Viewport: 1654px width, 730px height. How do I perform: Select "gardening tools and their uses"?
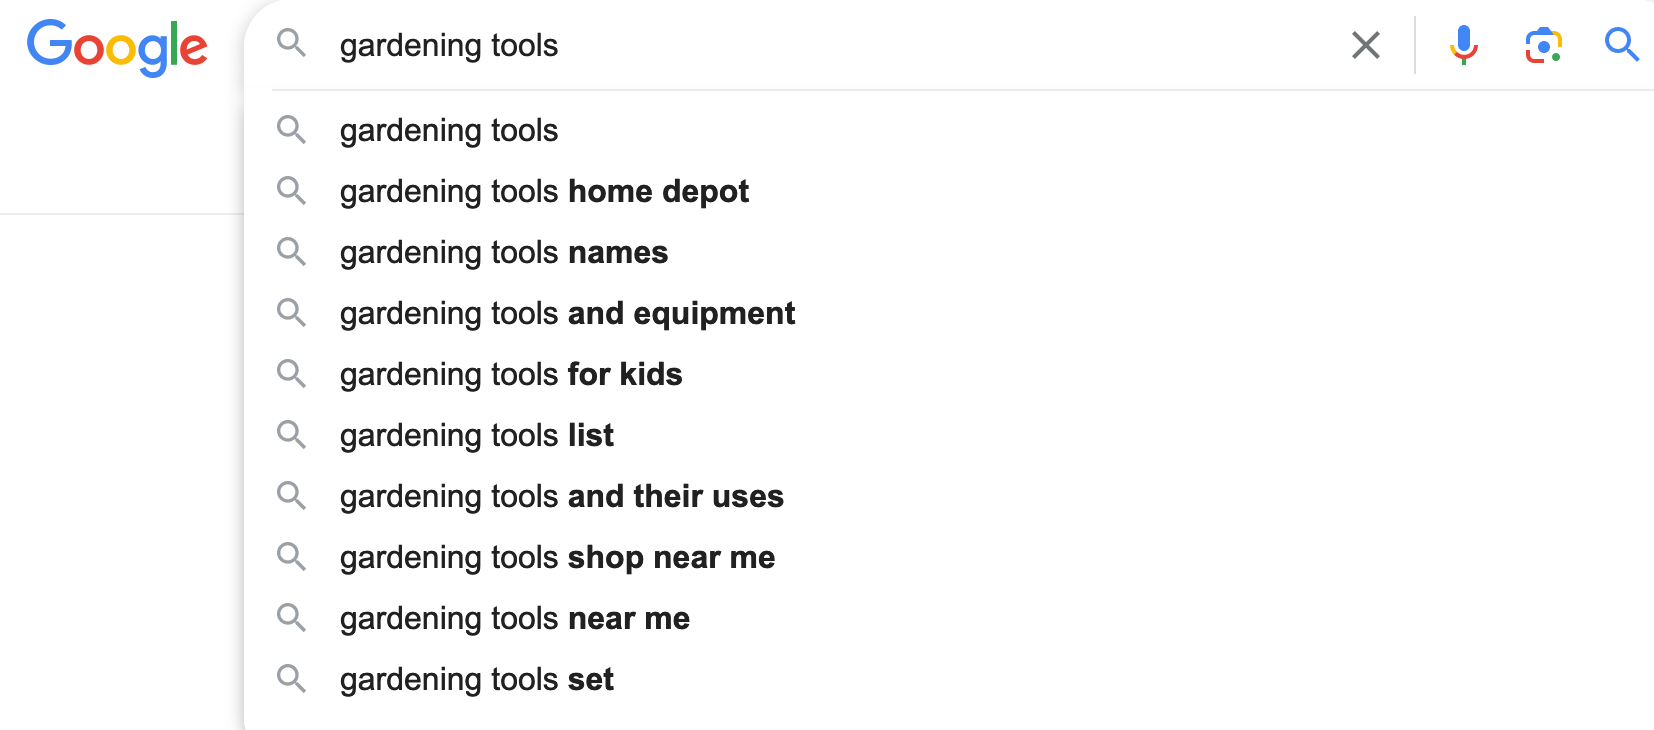561,497
